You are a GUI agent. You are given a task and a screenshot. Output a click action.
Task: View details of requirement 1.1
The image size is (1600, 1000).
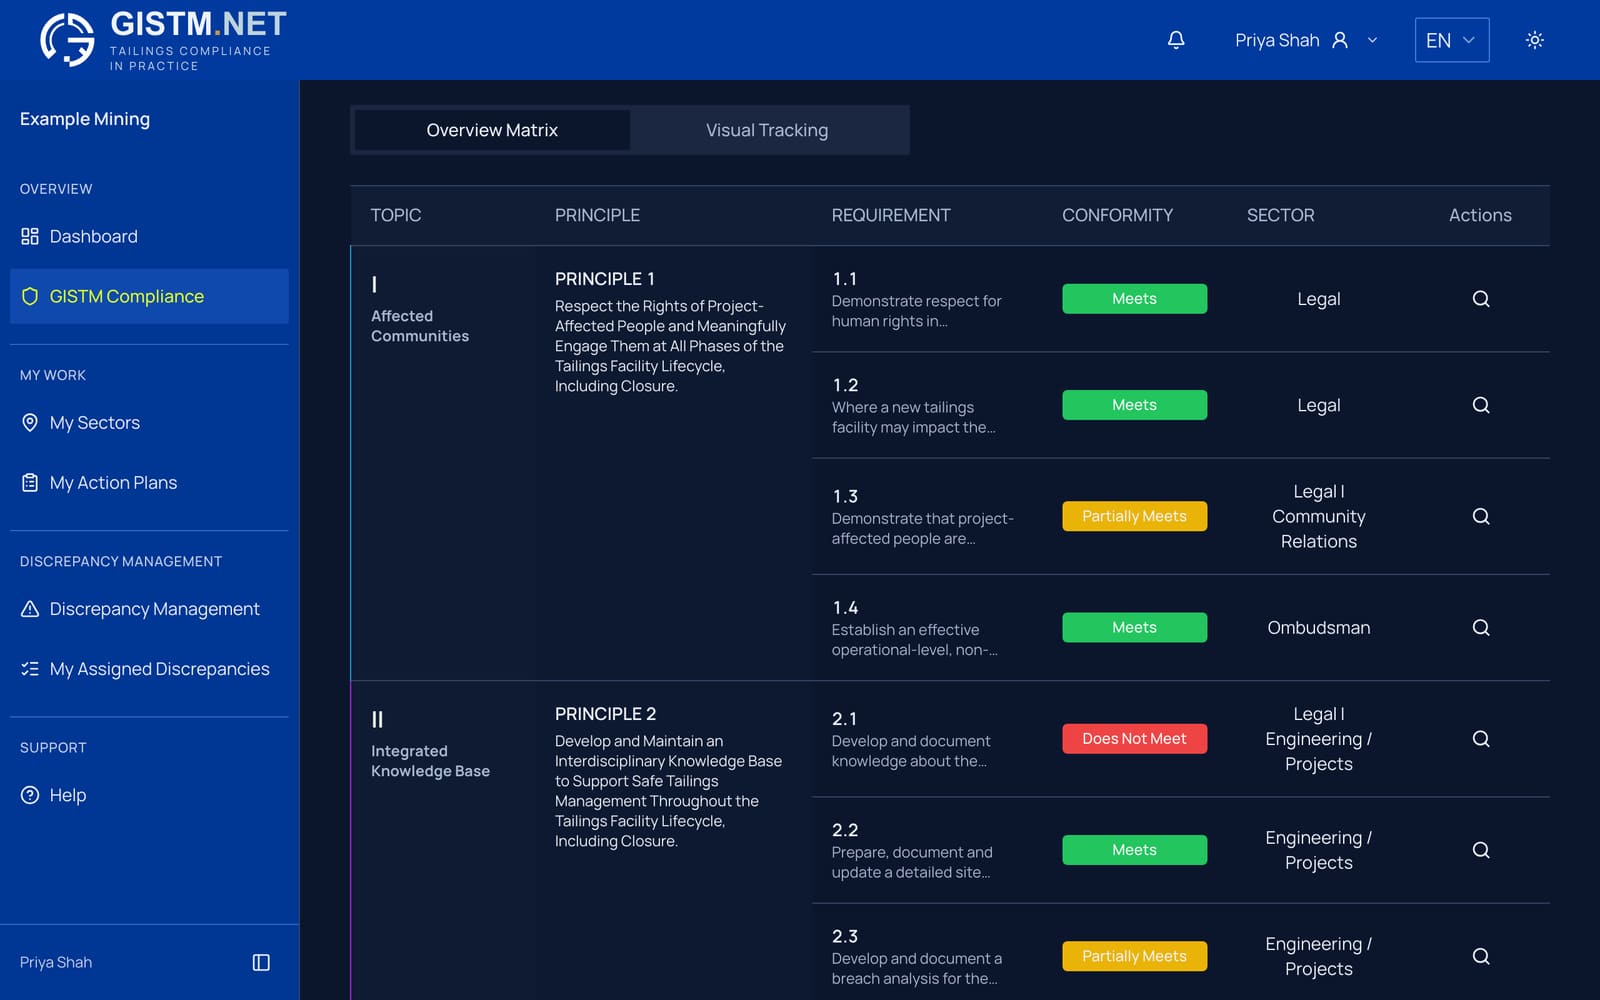click(x=1481, y=299)
